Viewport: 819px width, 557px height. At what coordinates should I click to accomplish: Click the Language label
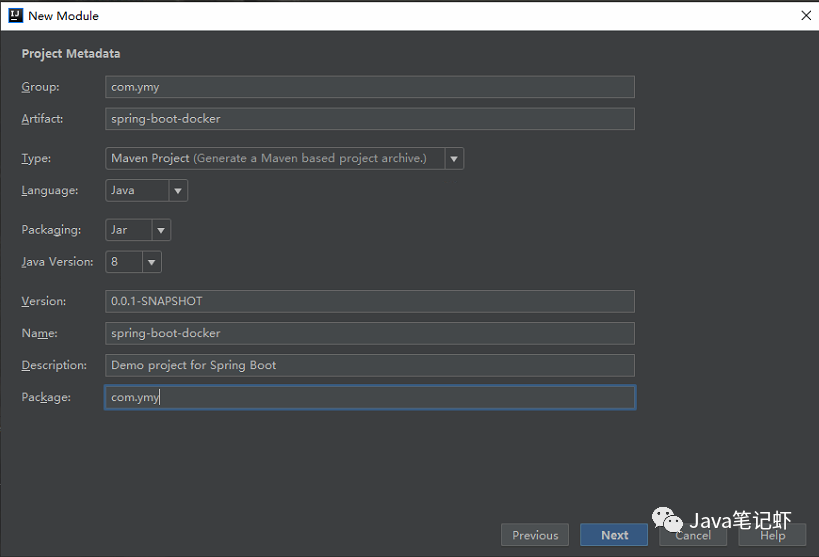click(50, 191)
